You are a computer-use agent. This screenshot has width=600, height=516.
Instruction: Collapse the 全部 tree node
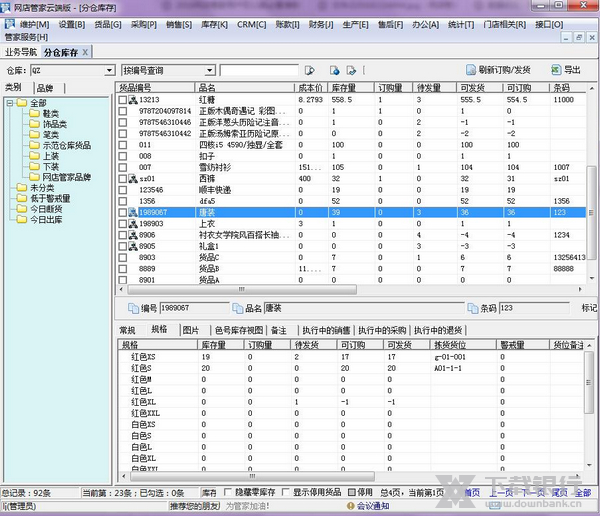point(10,103)
